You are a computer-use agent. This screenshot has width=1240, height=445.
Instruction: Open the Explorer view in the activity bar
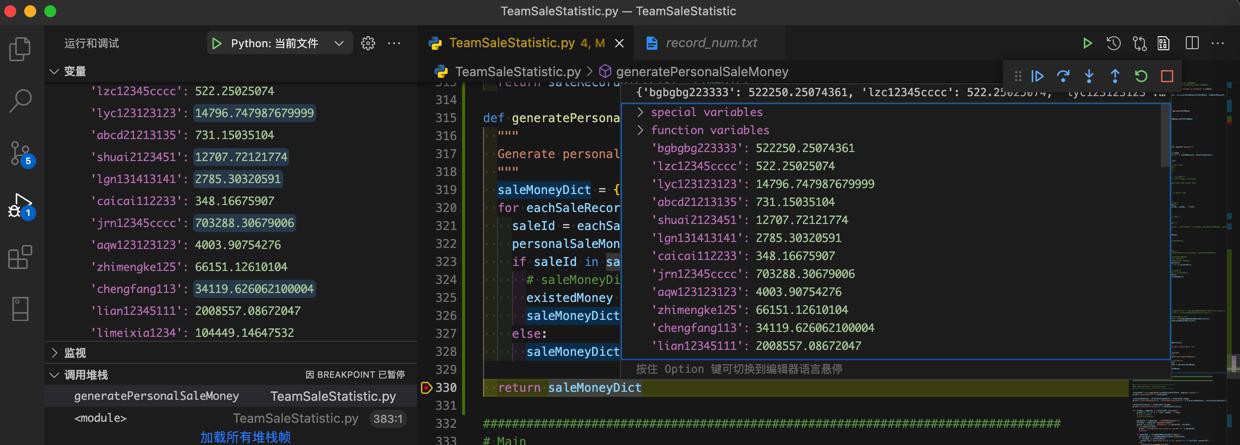point(20,48)
